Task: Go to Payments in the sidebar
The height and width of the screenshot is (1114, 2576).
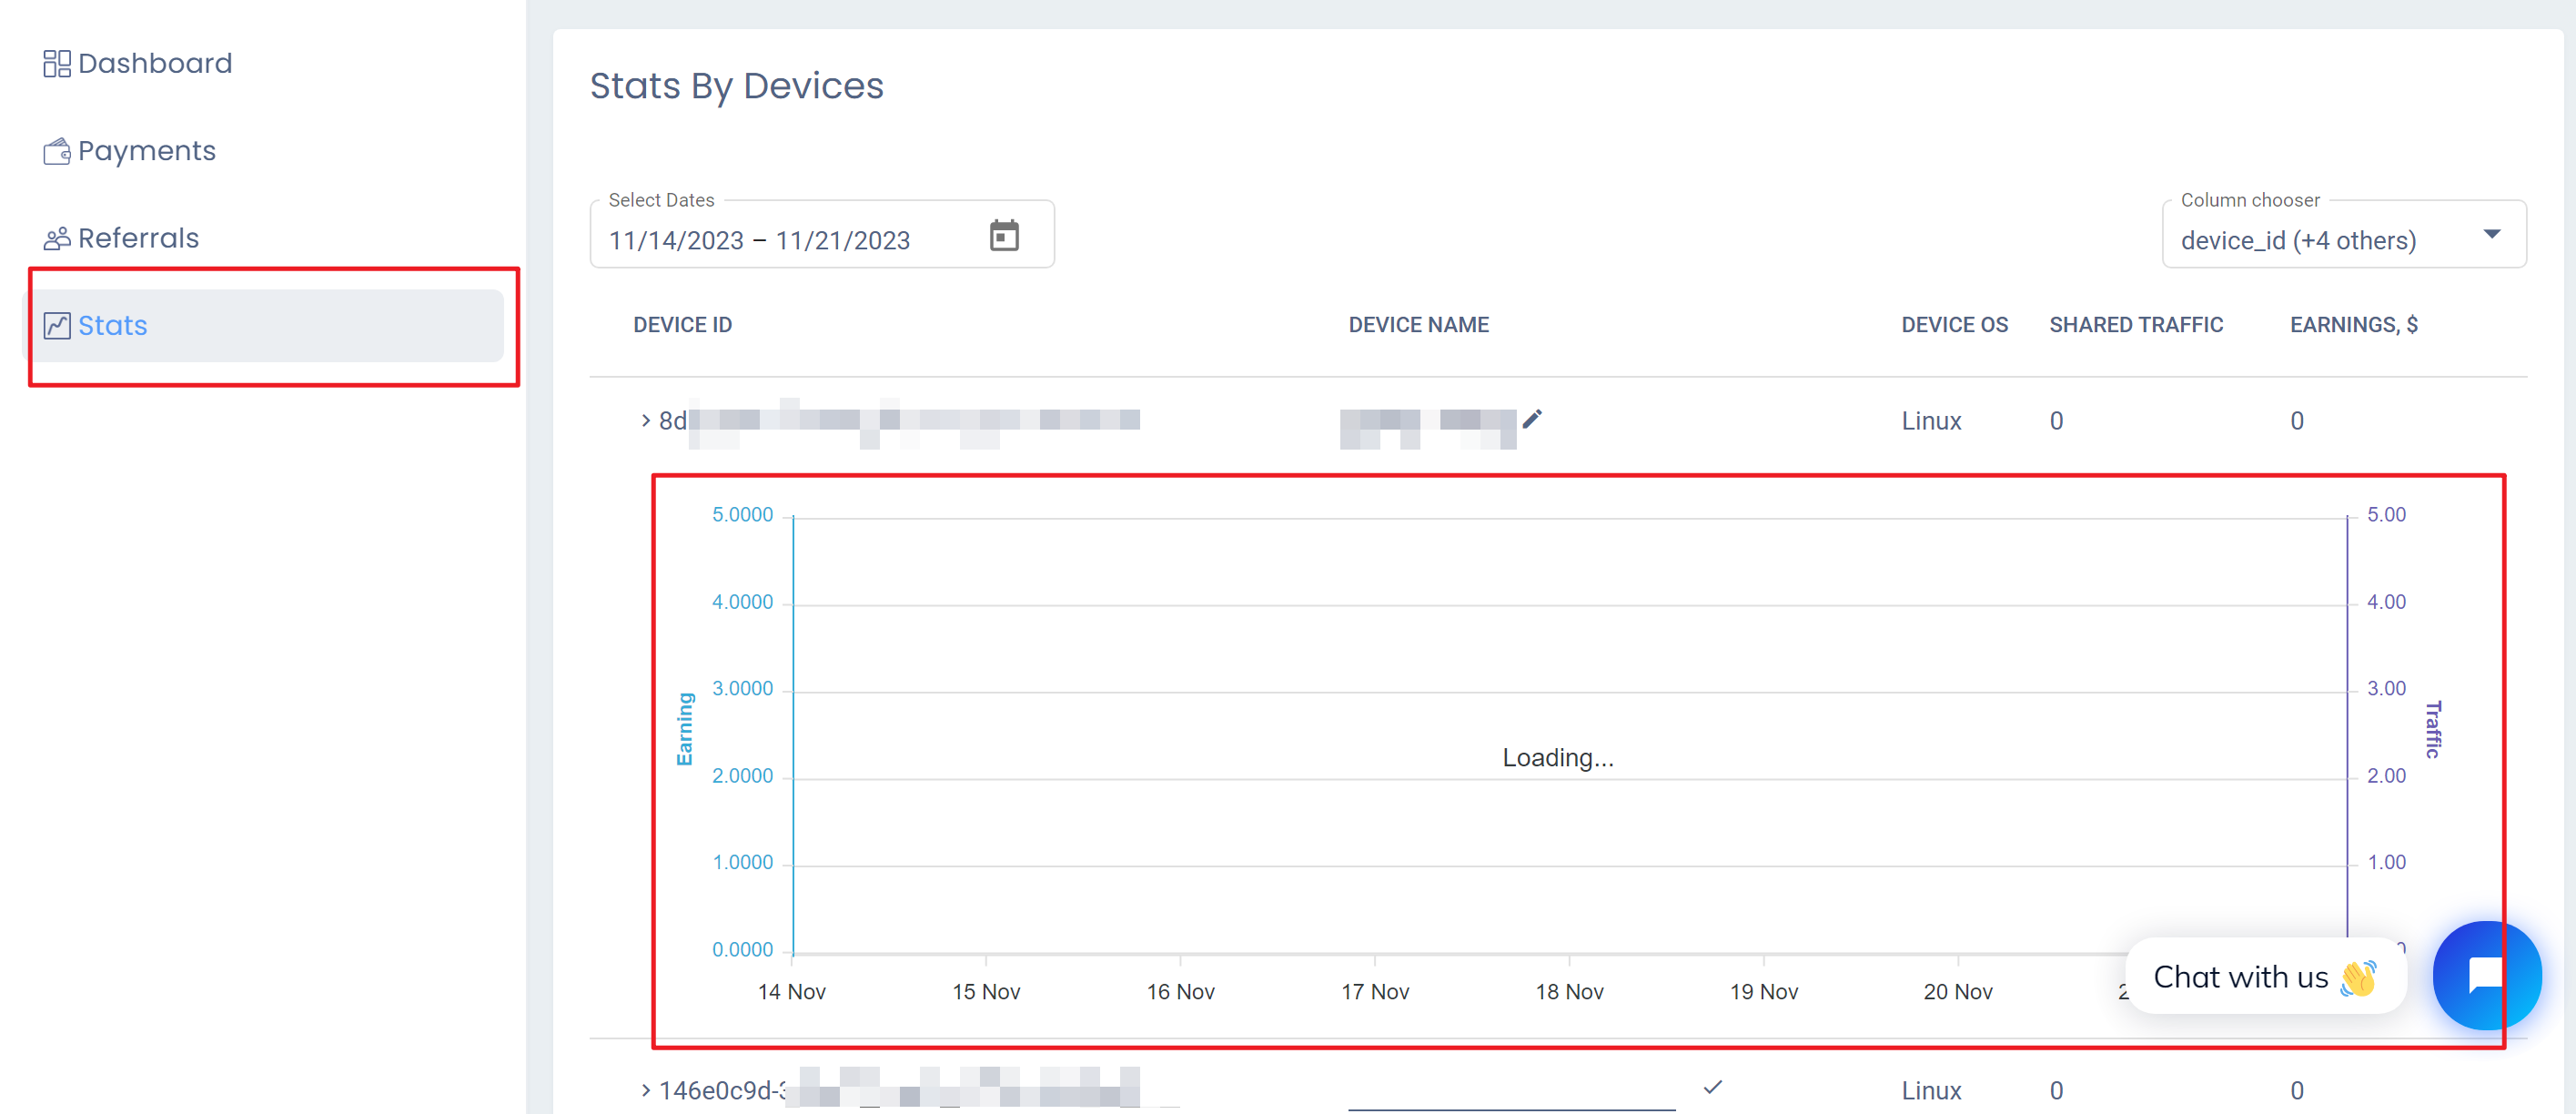Action: pos(130,151)
